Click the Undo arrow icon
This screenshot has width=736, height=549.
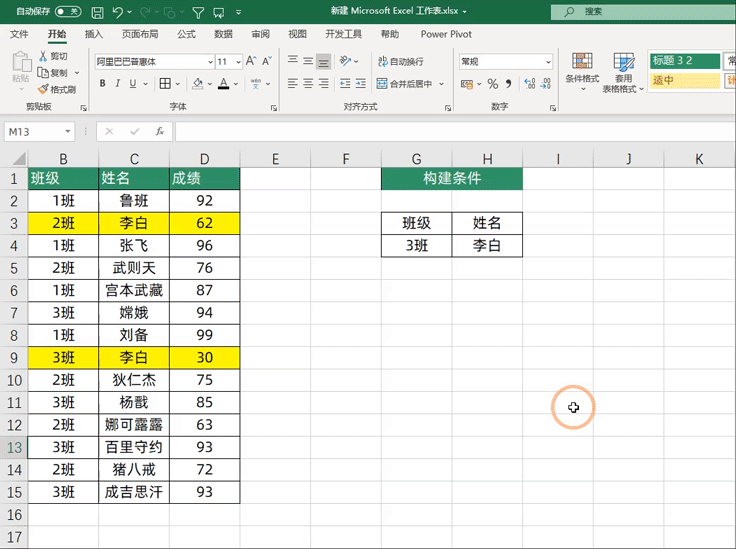[119, 12]
